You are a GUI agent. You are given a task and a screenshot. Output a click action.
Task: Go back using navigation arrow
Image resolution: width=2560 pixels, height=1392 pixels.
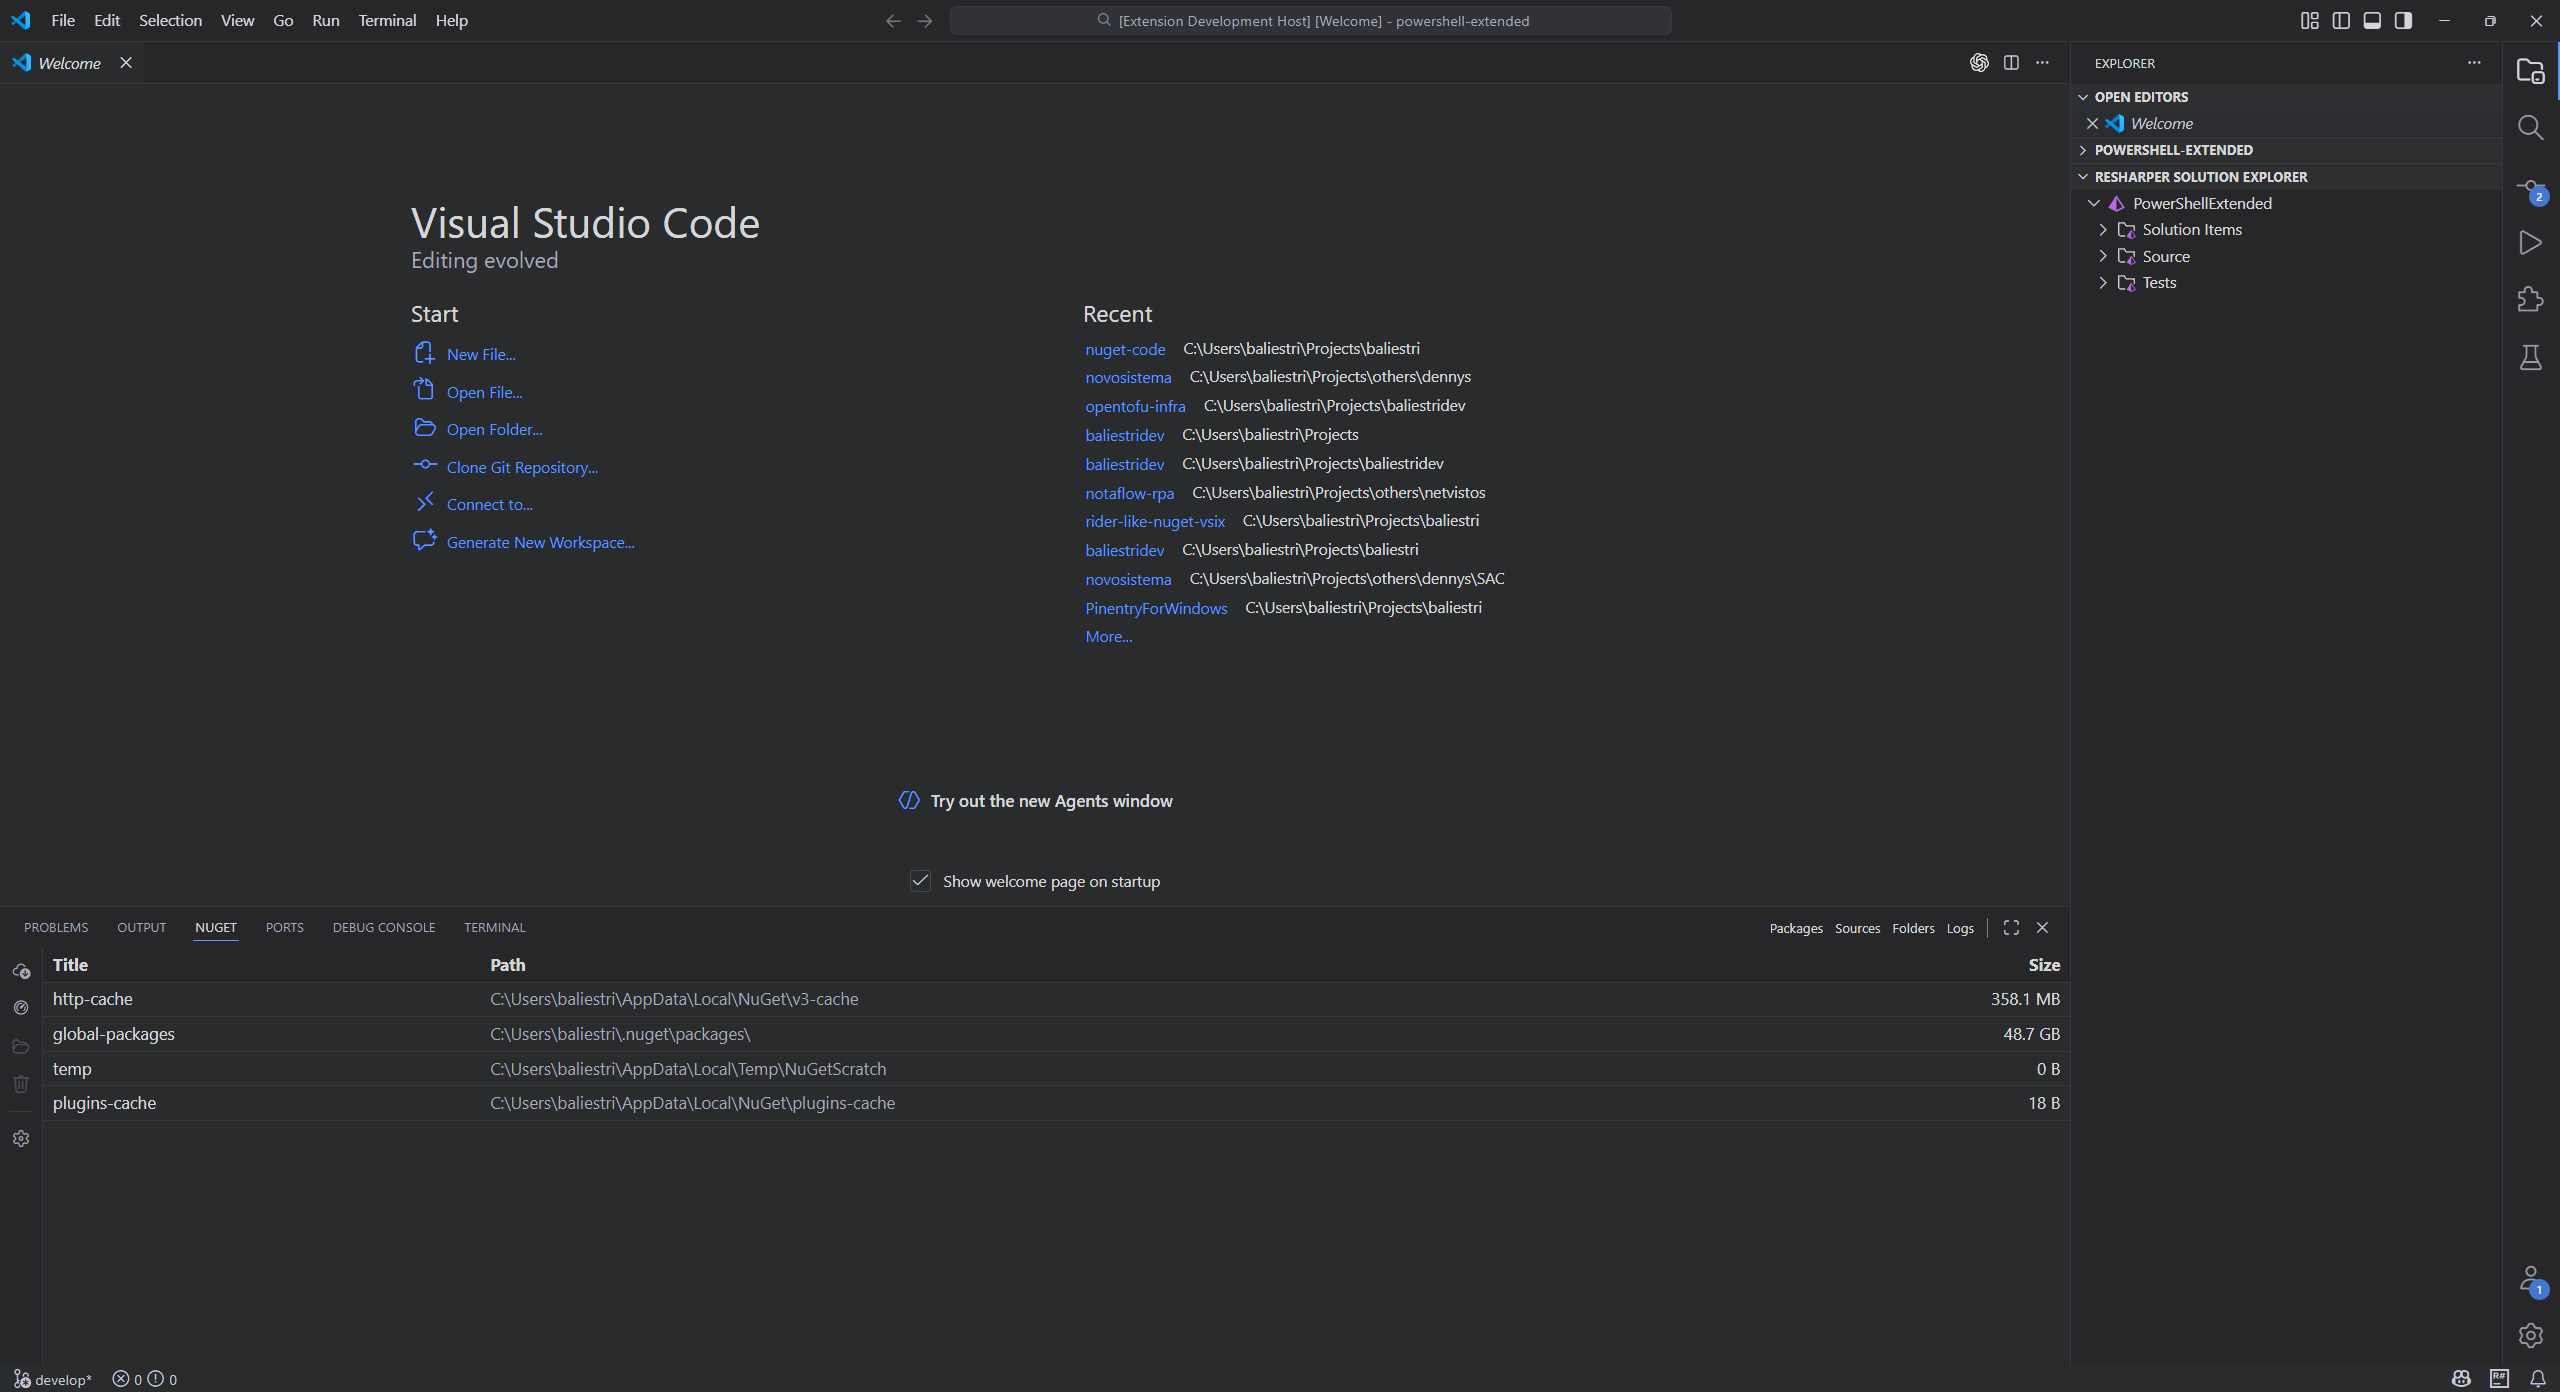(893, 21)
